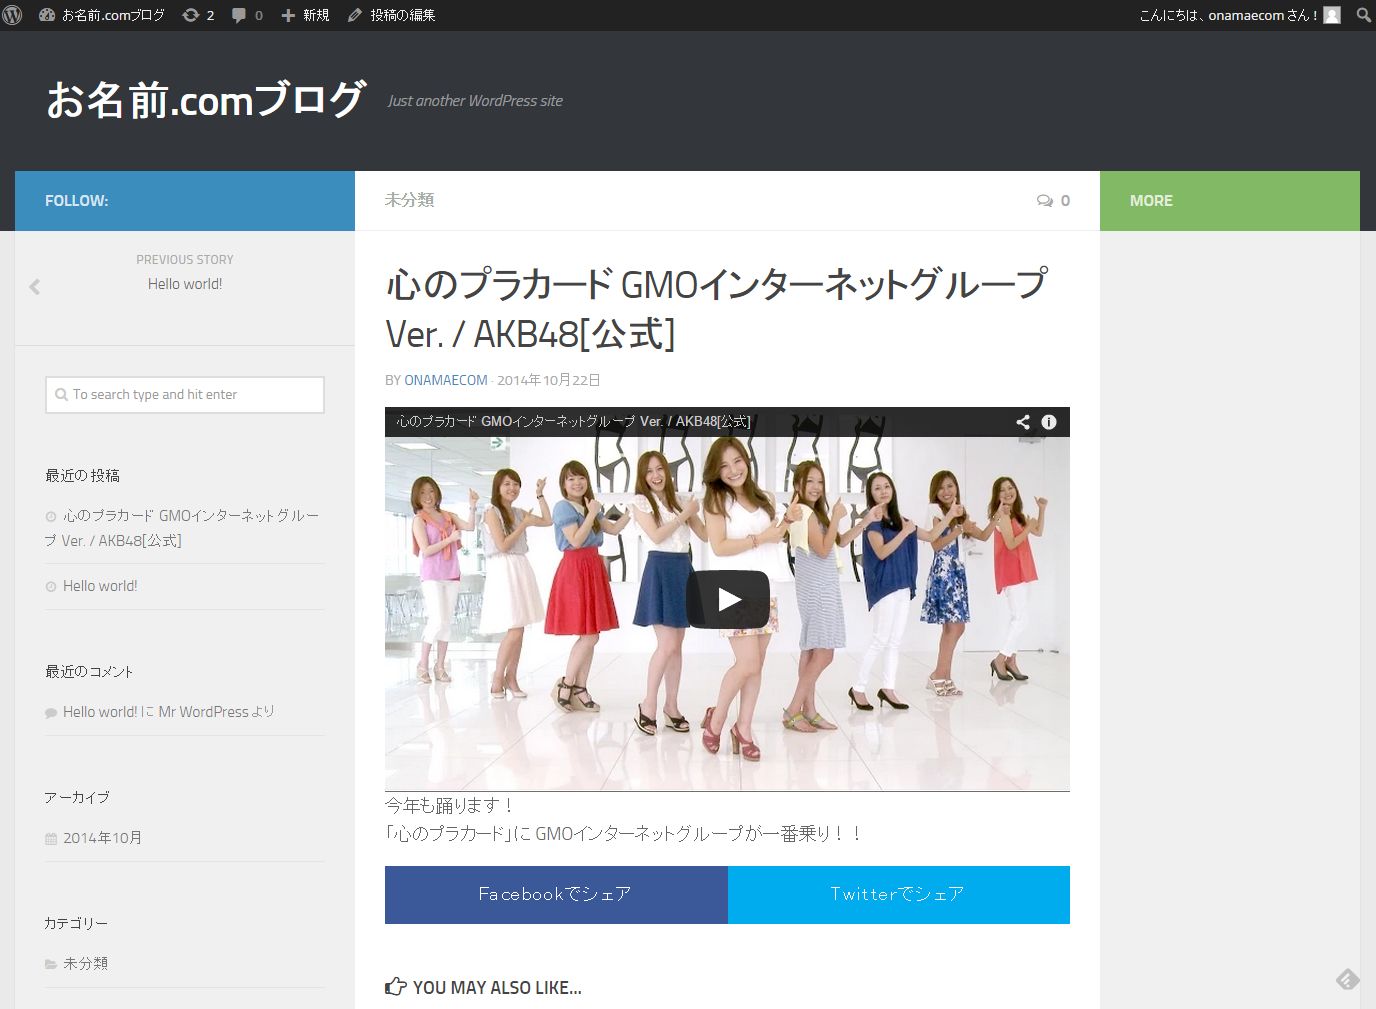The width and height of the screenshot is (1376, 1009).
Task: Open recent post Hello world! in sidebar
Action: [x=100, y=586]
